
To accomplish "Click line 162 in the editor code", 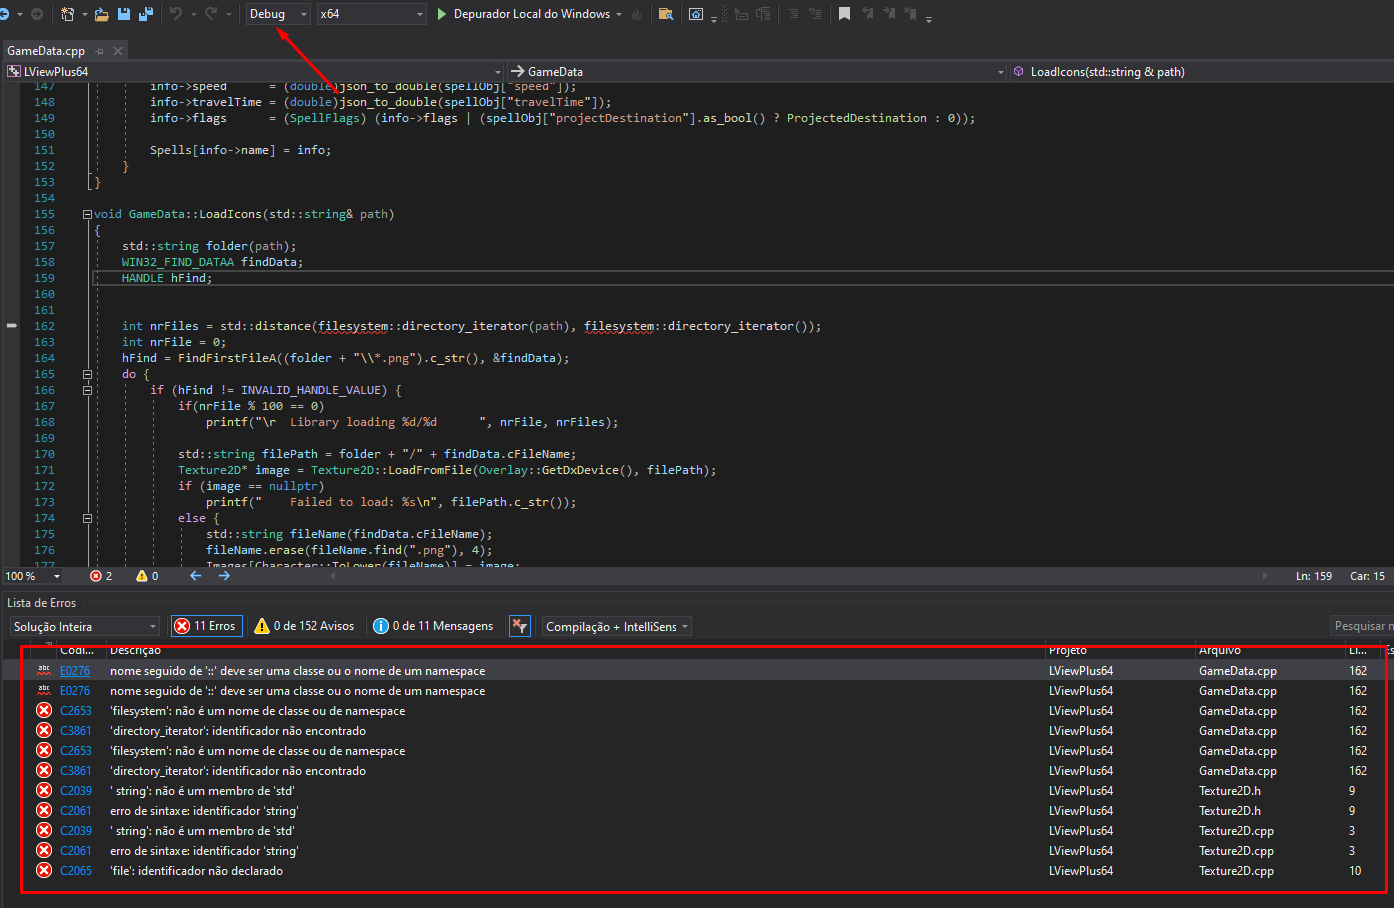I will pyautogui.click(x=471, y=326).
